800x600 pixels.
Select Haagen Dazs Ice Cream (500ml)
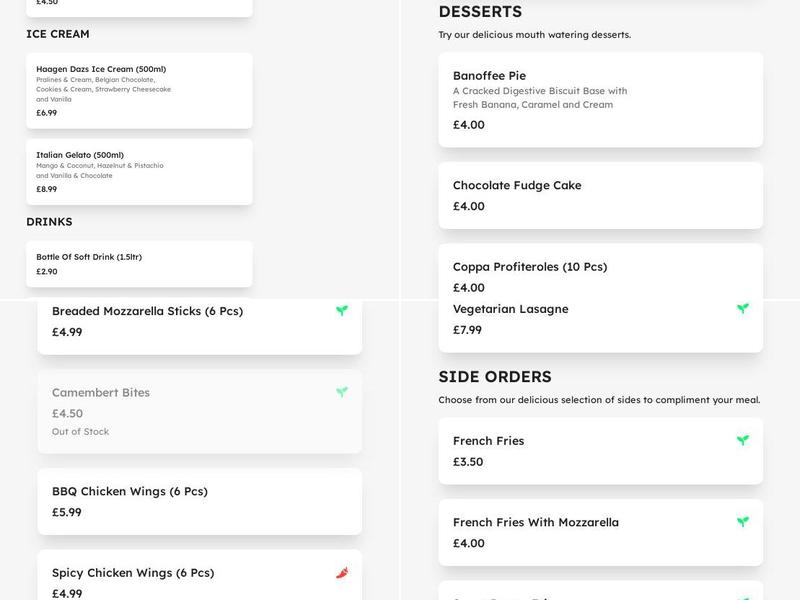[139, 91]
